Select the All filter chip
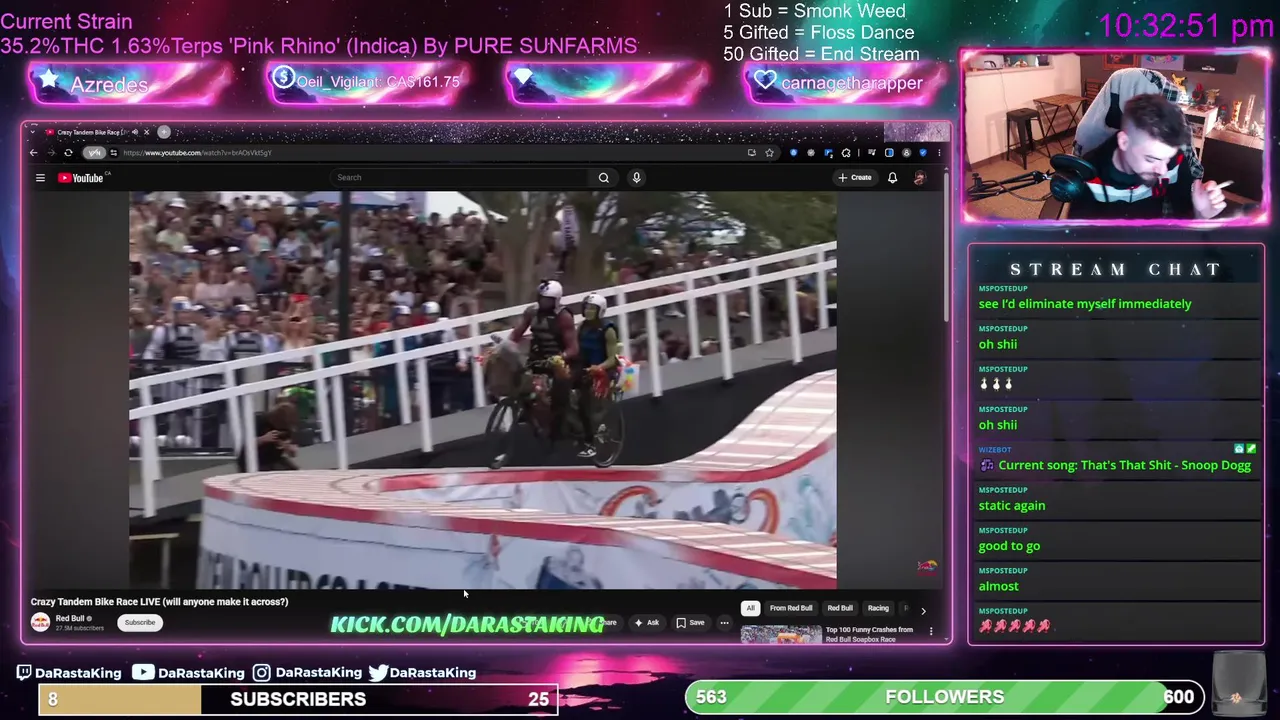Image resolution: width=1280 pixels, height=720 pixels. click(x=750, y=608)
